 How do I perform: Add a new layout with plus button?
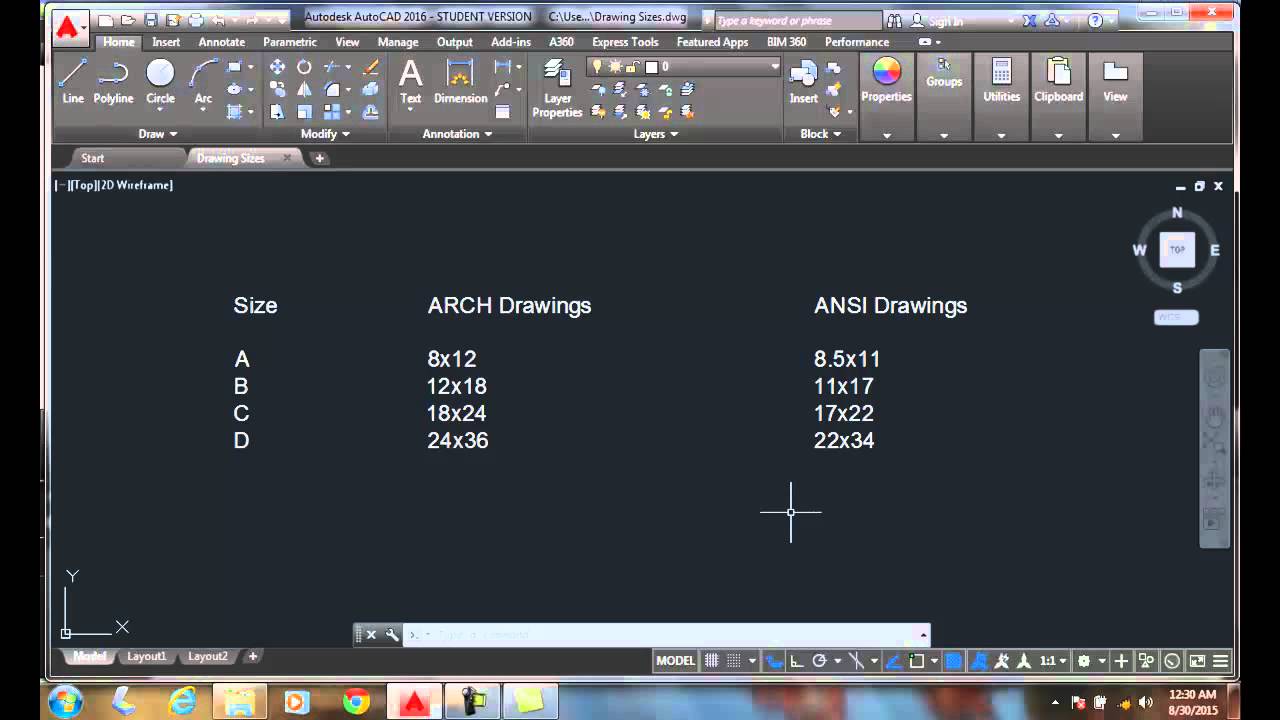tap(253, 657)
